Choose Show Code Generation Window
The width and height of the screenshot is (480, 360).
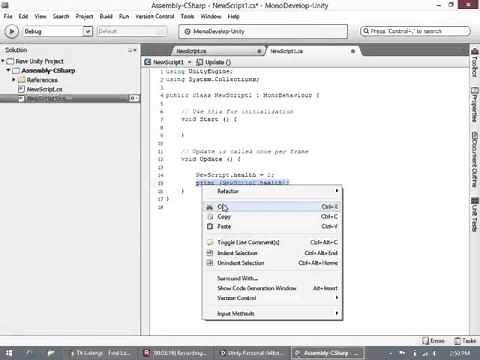[x=272, y=288]
